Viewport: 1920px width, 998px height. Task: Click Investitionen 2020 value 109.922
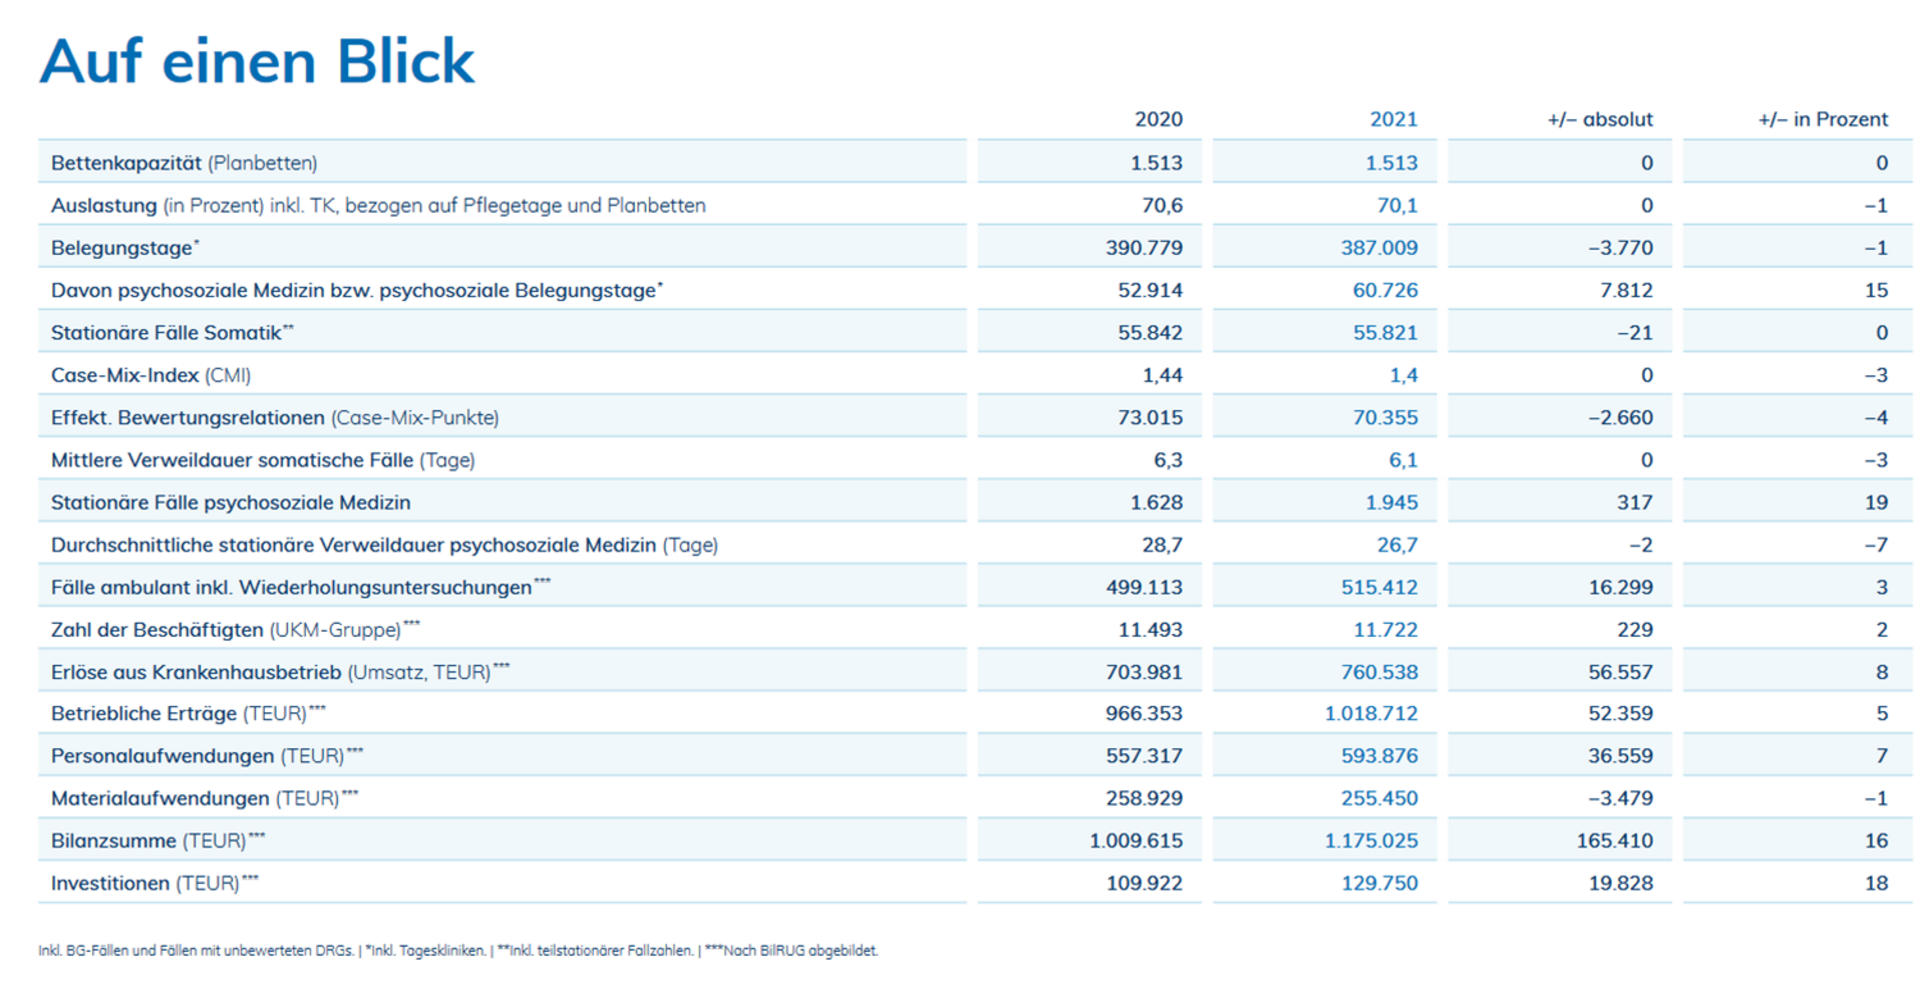[1144, 883]
